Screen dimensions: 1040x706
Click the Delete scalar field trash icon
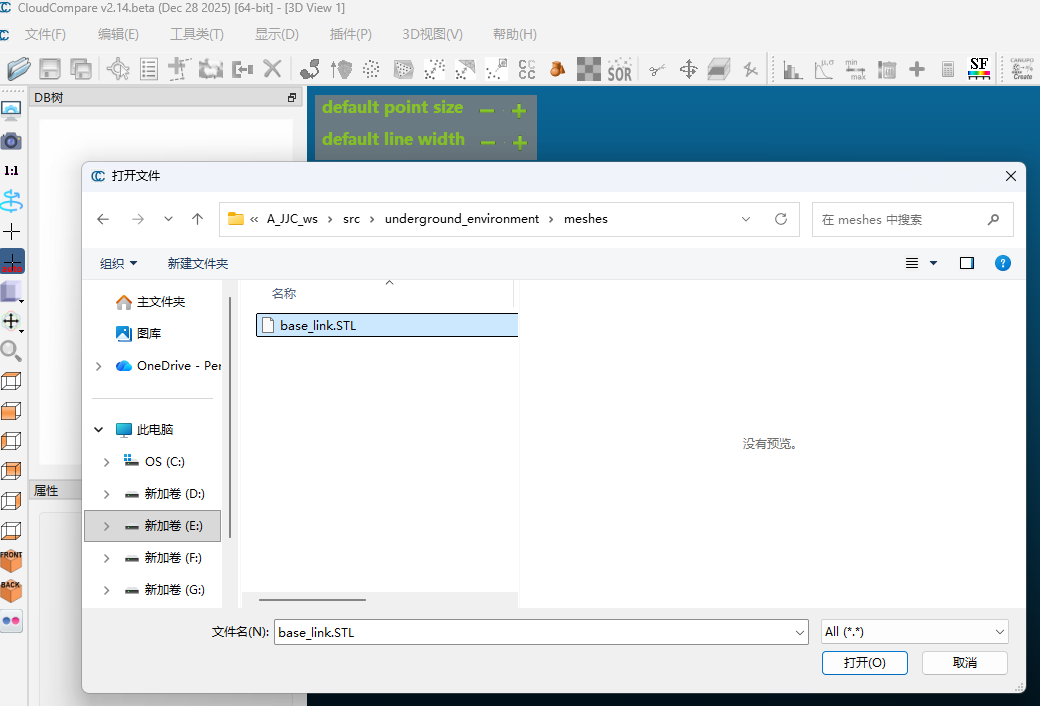tap(886, 69)
